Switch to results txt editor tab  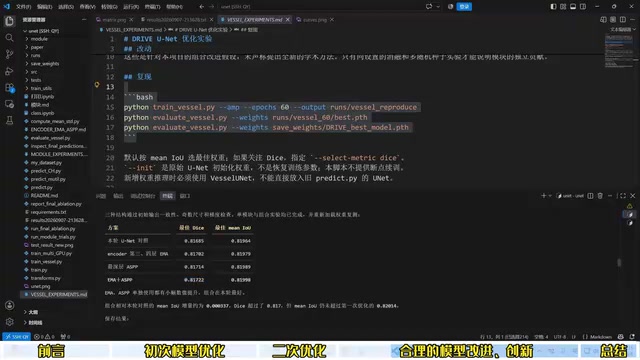[177, 20]
